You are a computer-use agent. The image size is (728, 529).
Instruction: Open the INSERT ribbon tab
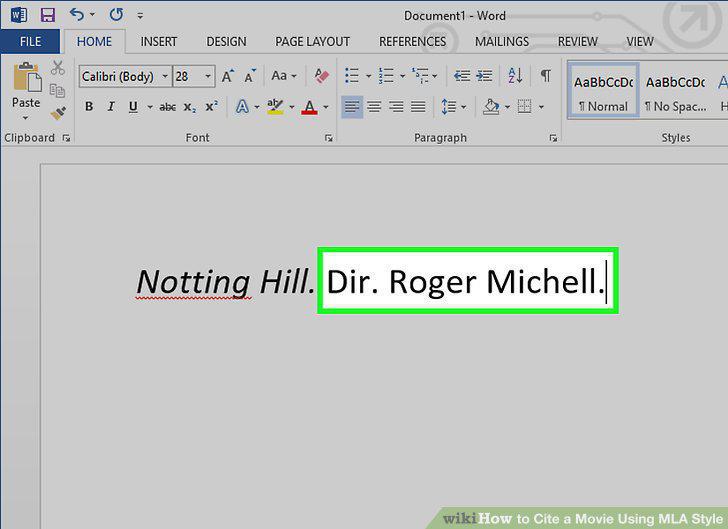pyautogui.click(x=159, y=42)
